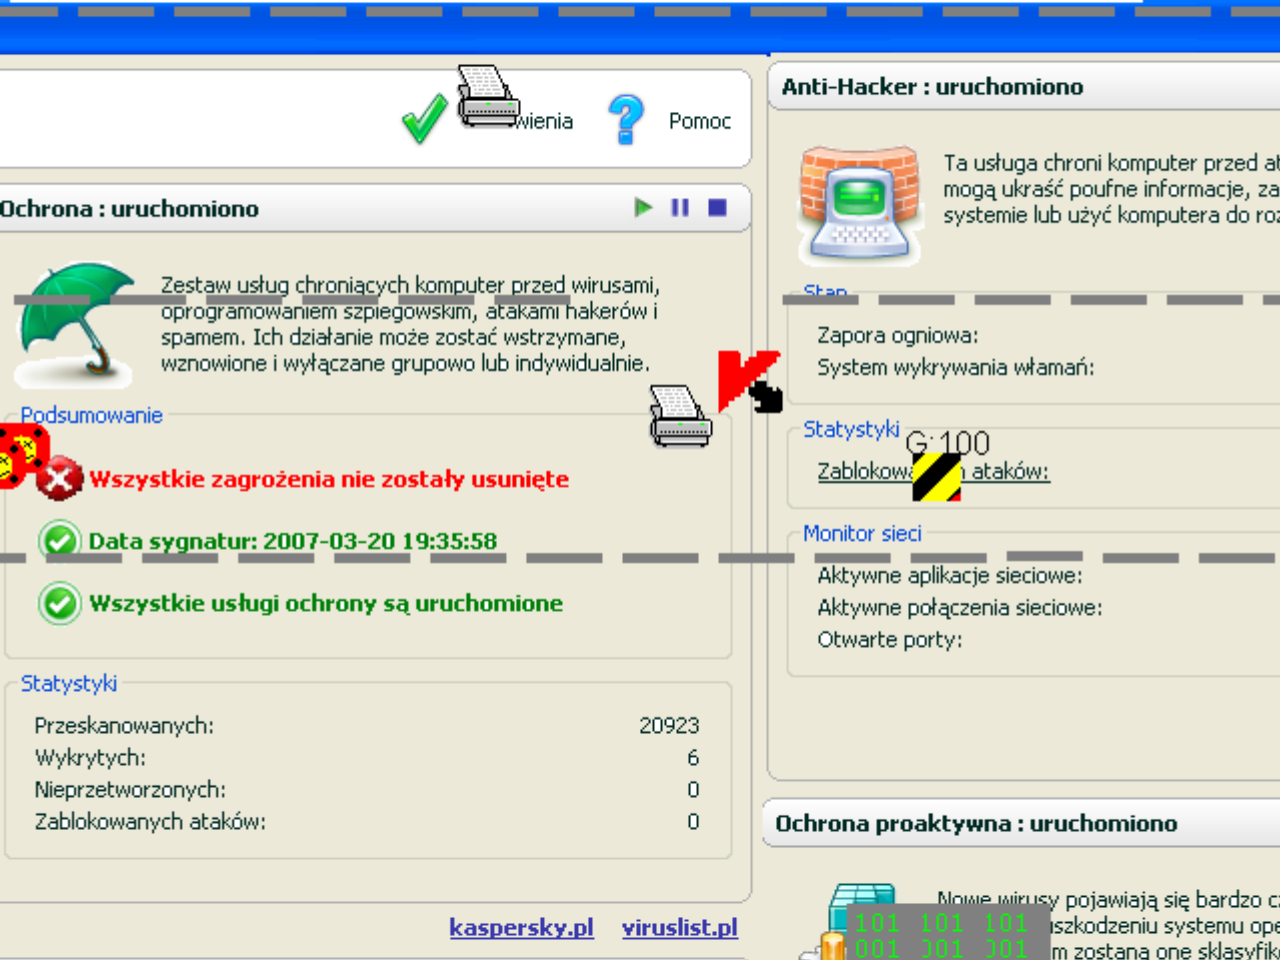Click the Anti-Hacker firewall computer icon
Viewport: 1280px width, 960px height.
coord(860,205)
